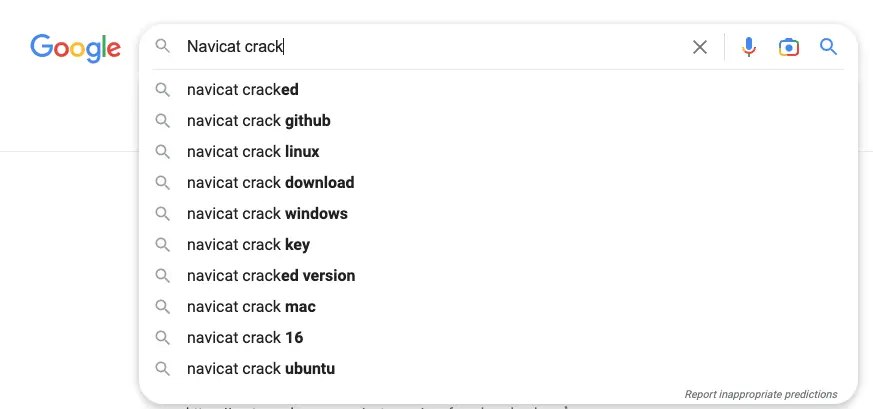The width and height of the screenshot is (873, 409).
Task: Select "navicat crack download" suggestion
Action: (270, 183)
